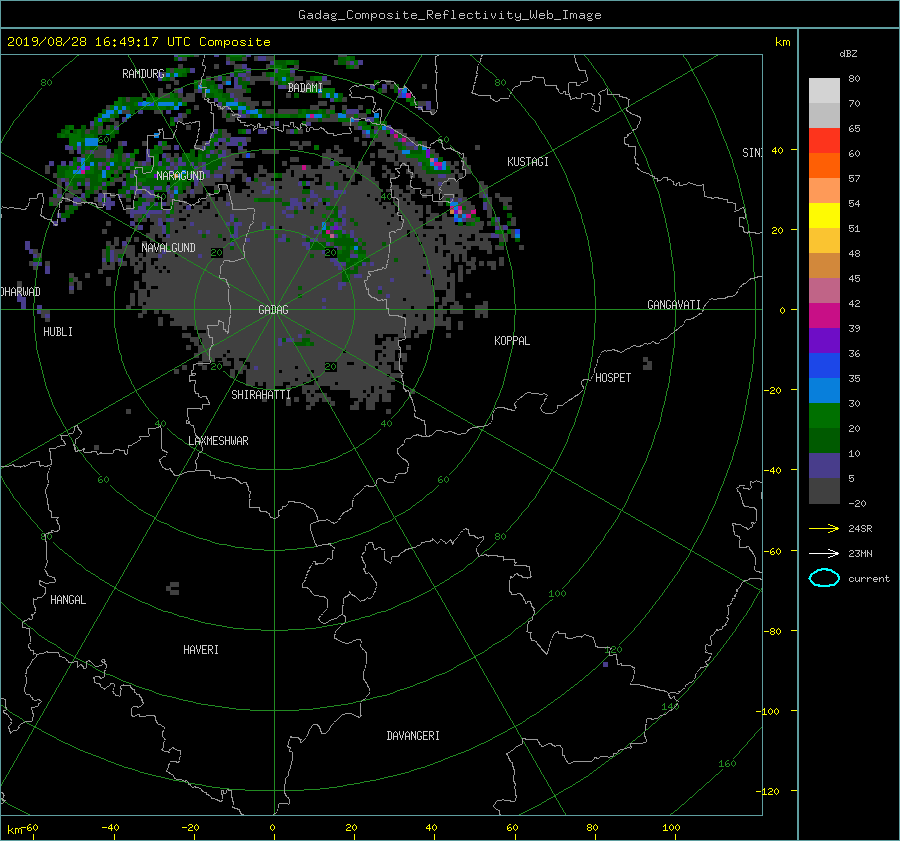
Task: Click the cyan 'current' ellipse legend icon
Action: [824, 578]
